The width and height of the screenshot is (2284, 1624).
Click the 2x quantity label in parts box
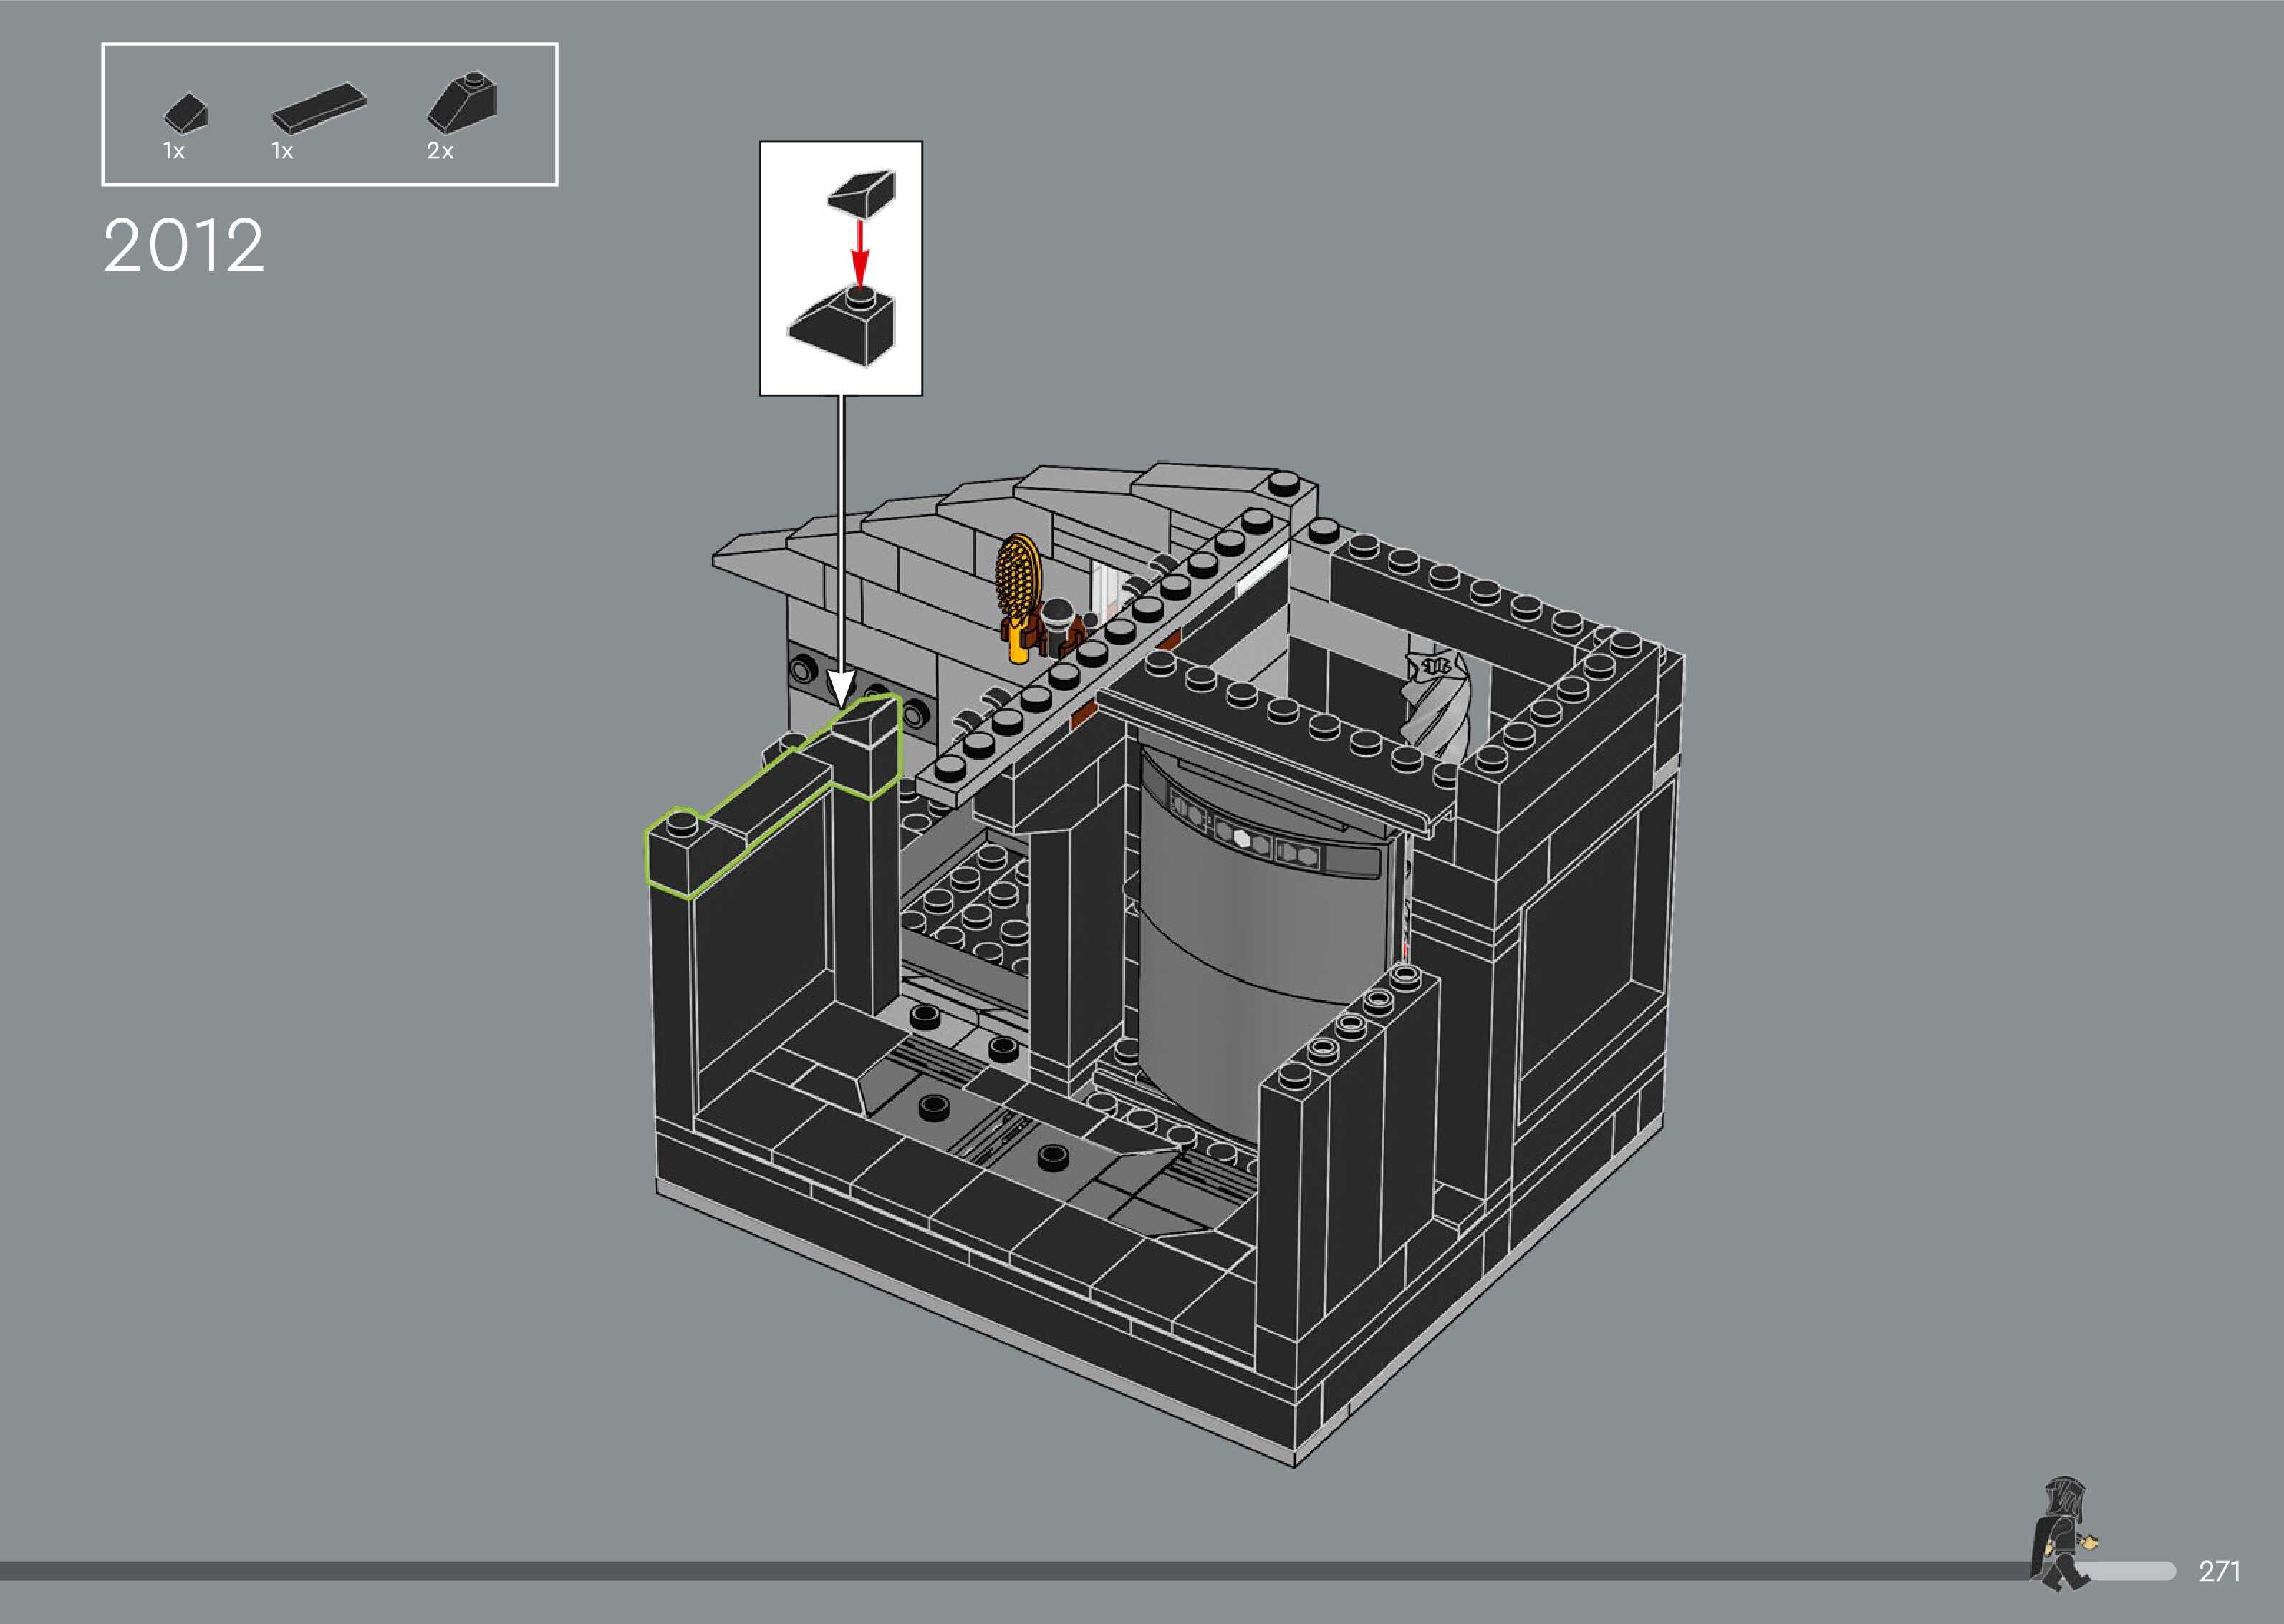coord(440,151)
